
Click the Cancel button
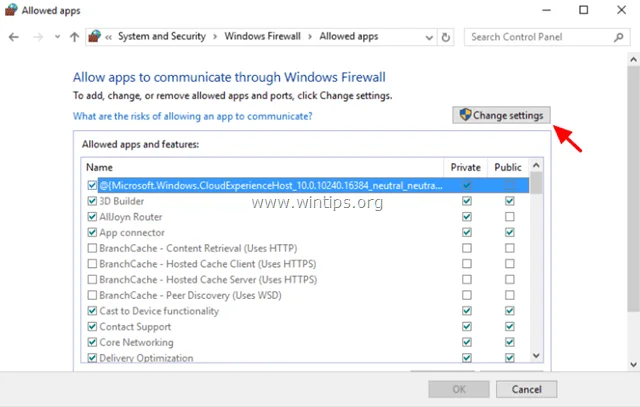point(527,389)
